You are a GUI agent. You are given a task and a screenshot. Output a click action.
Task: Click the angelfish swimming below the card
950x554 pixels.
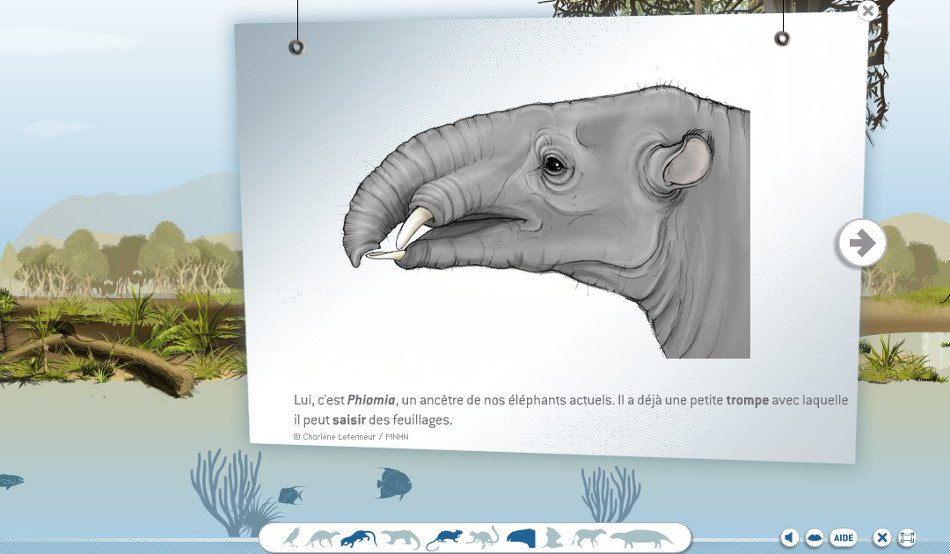pyautogui.click(x=393, y=484)
